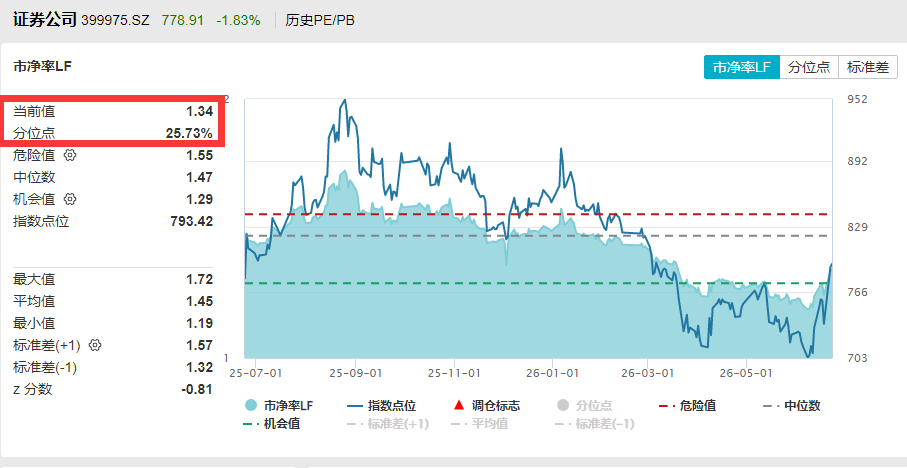This screenshot has height=468, width=907.
Task: Toggle the 分位点 gray circle legend
Action: pyautogui.click(x=584, y=406)
